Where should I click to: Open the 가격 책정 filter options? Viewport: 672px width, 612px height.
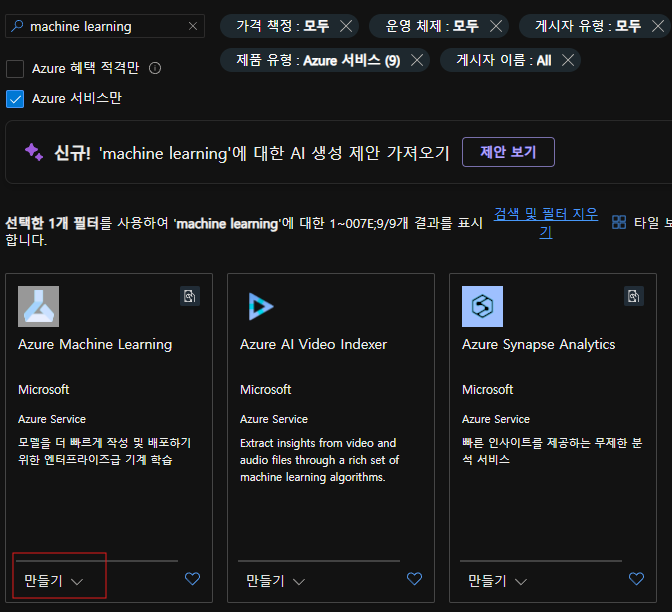282,26
